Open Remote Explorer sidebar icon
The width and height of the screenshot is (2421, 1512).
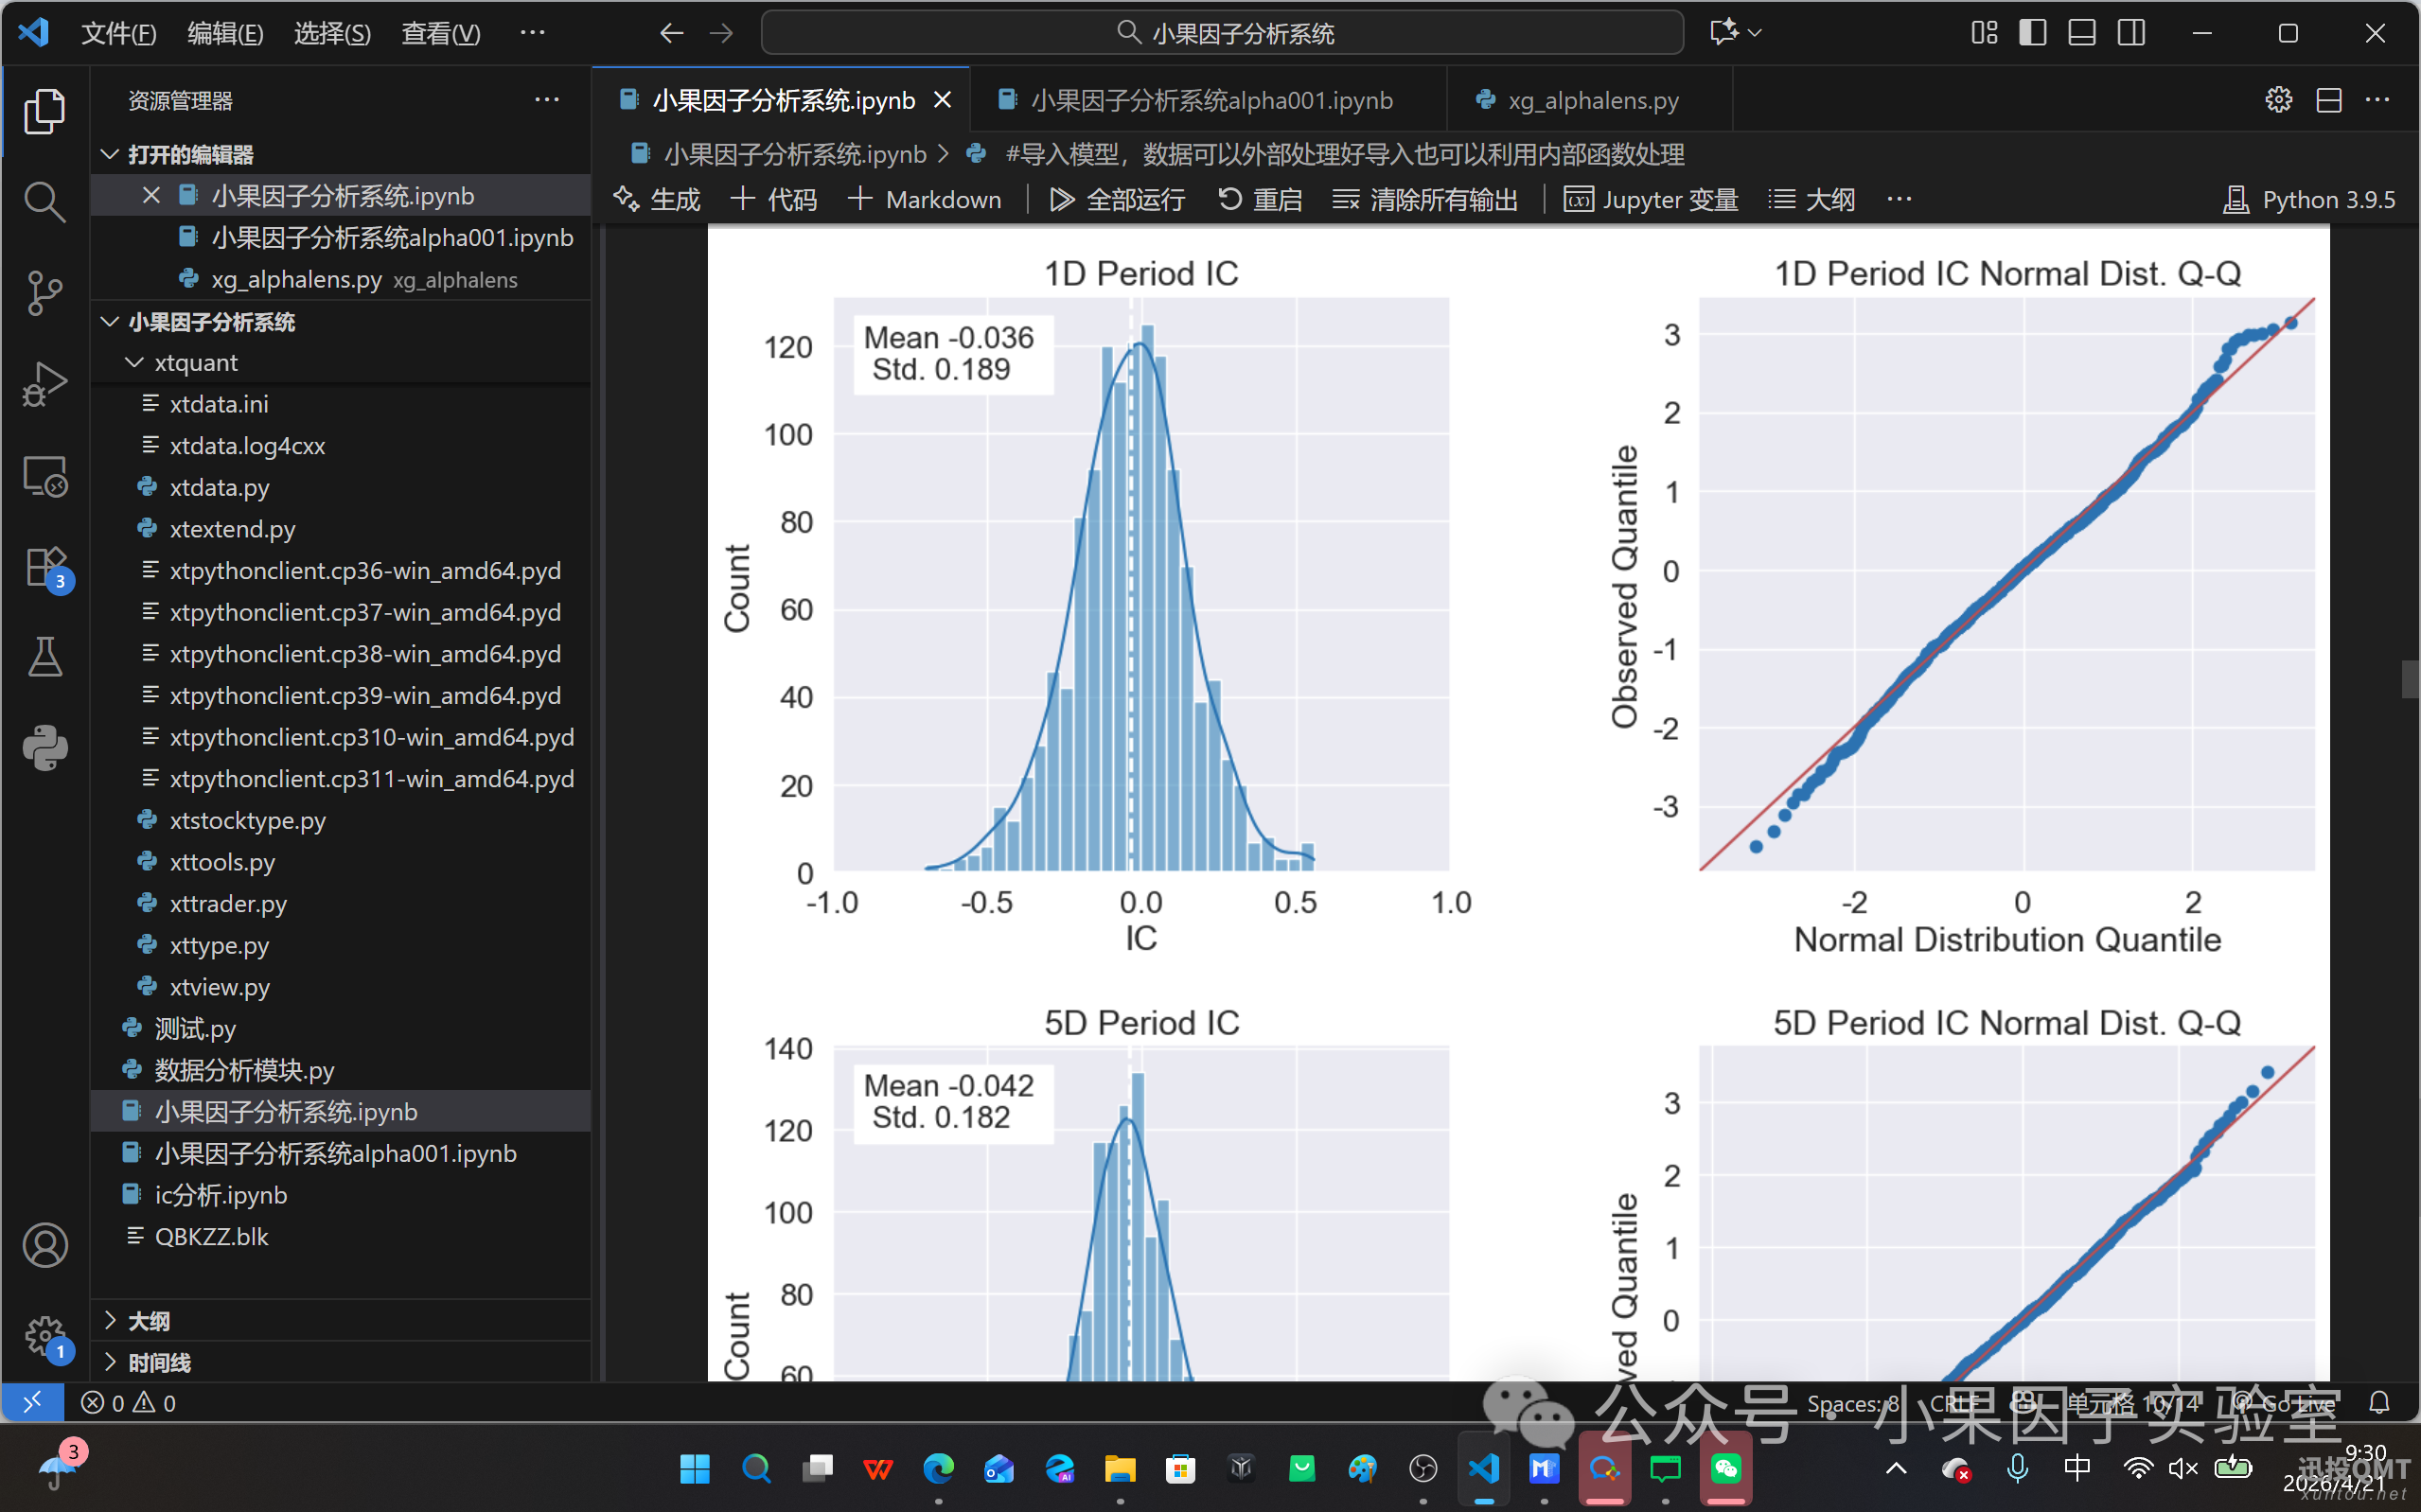pyautogui.click(x=44, y=476)
